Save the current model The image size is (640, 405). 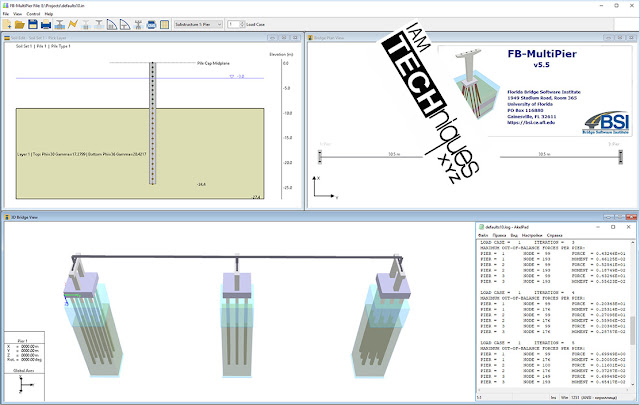(33, 24)
